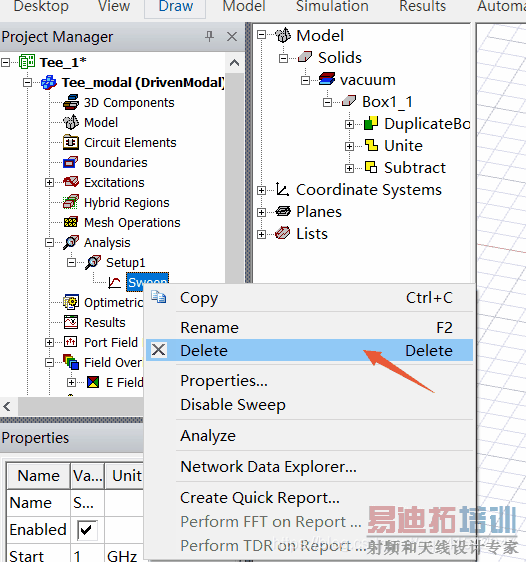Screen dimensions: 526x562
Task: Click the Results icon
Action: (x=71, y=322)
